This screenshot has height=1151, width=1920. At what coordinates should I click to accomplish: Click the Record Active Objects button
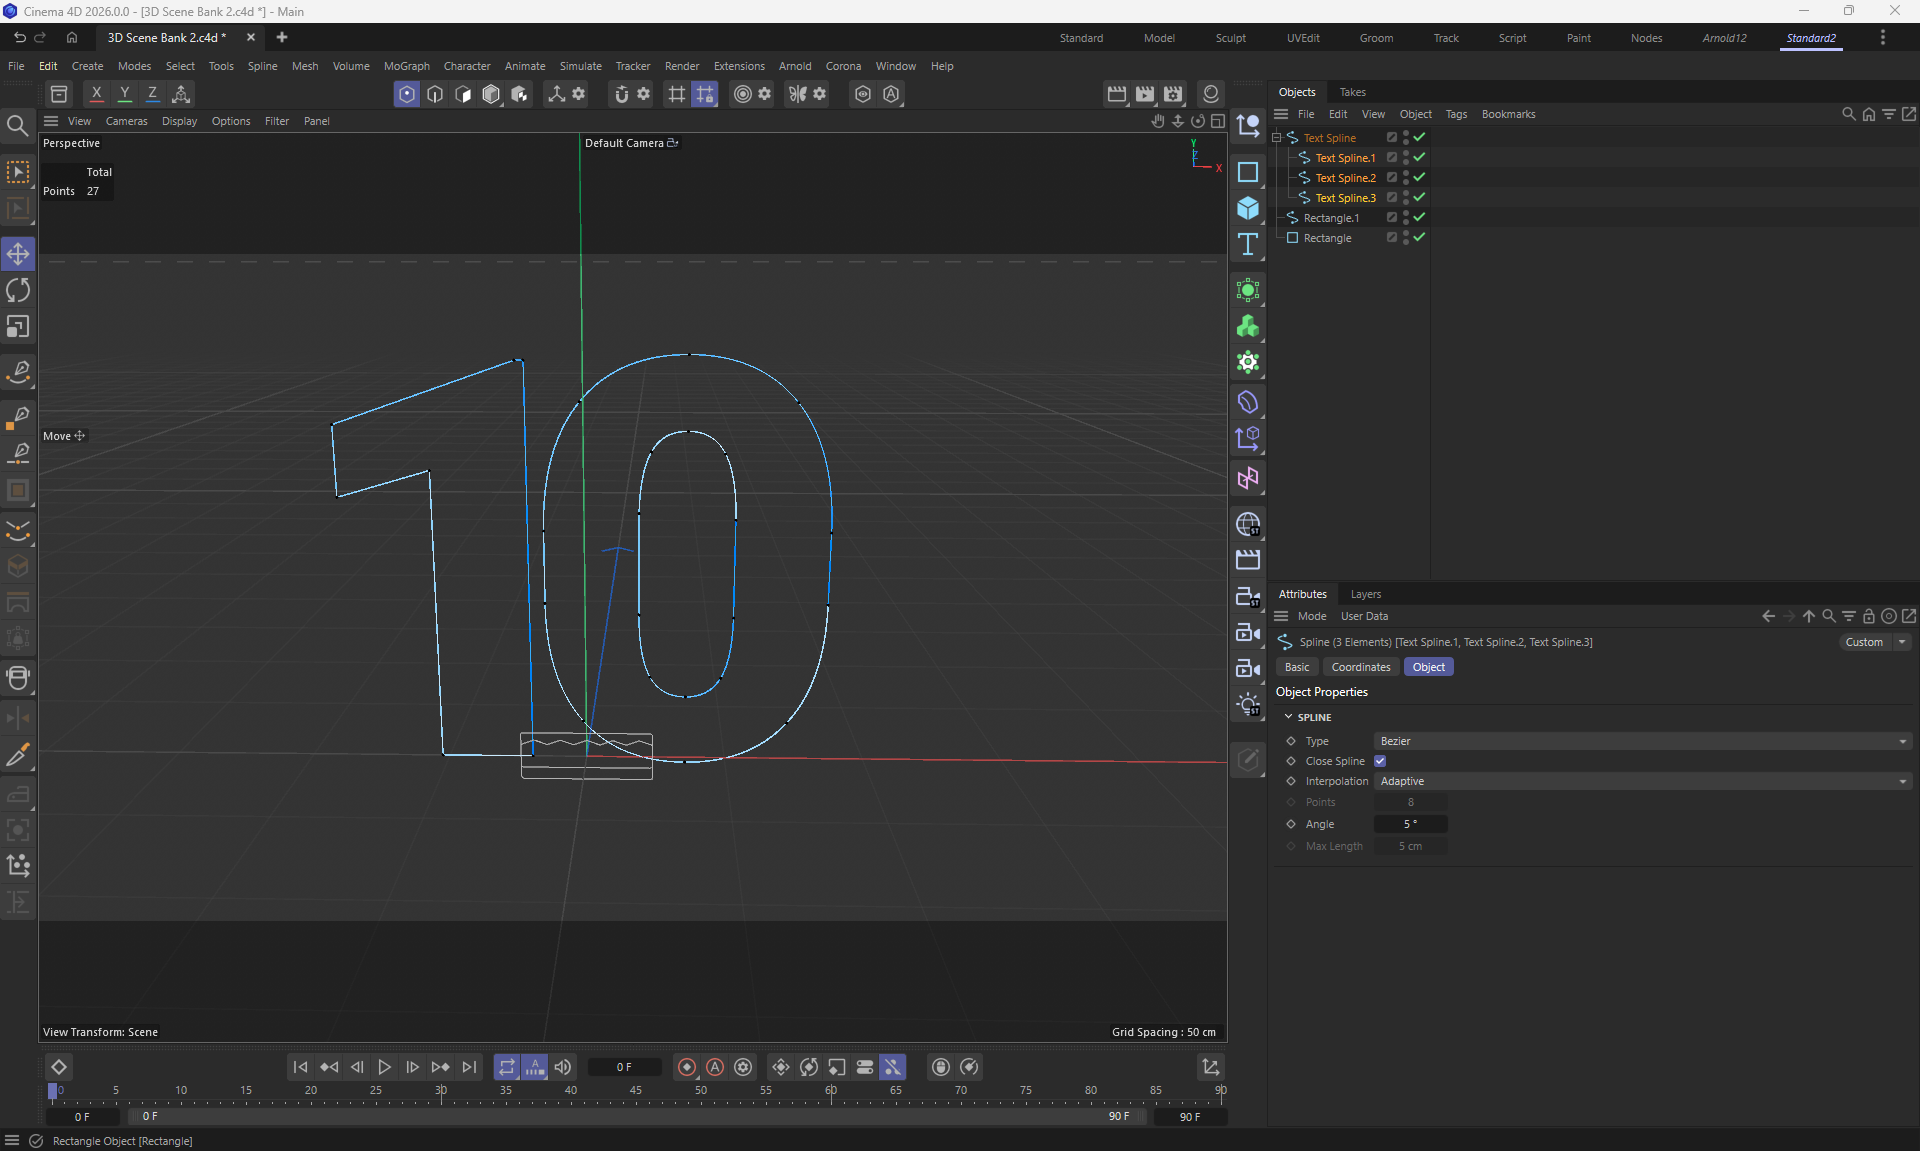(x=686, y=1067)
